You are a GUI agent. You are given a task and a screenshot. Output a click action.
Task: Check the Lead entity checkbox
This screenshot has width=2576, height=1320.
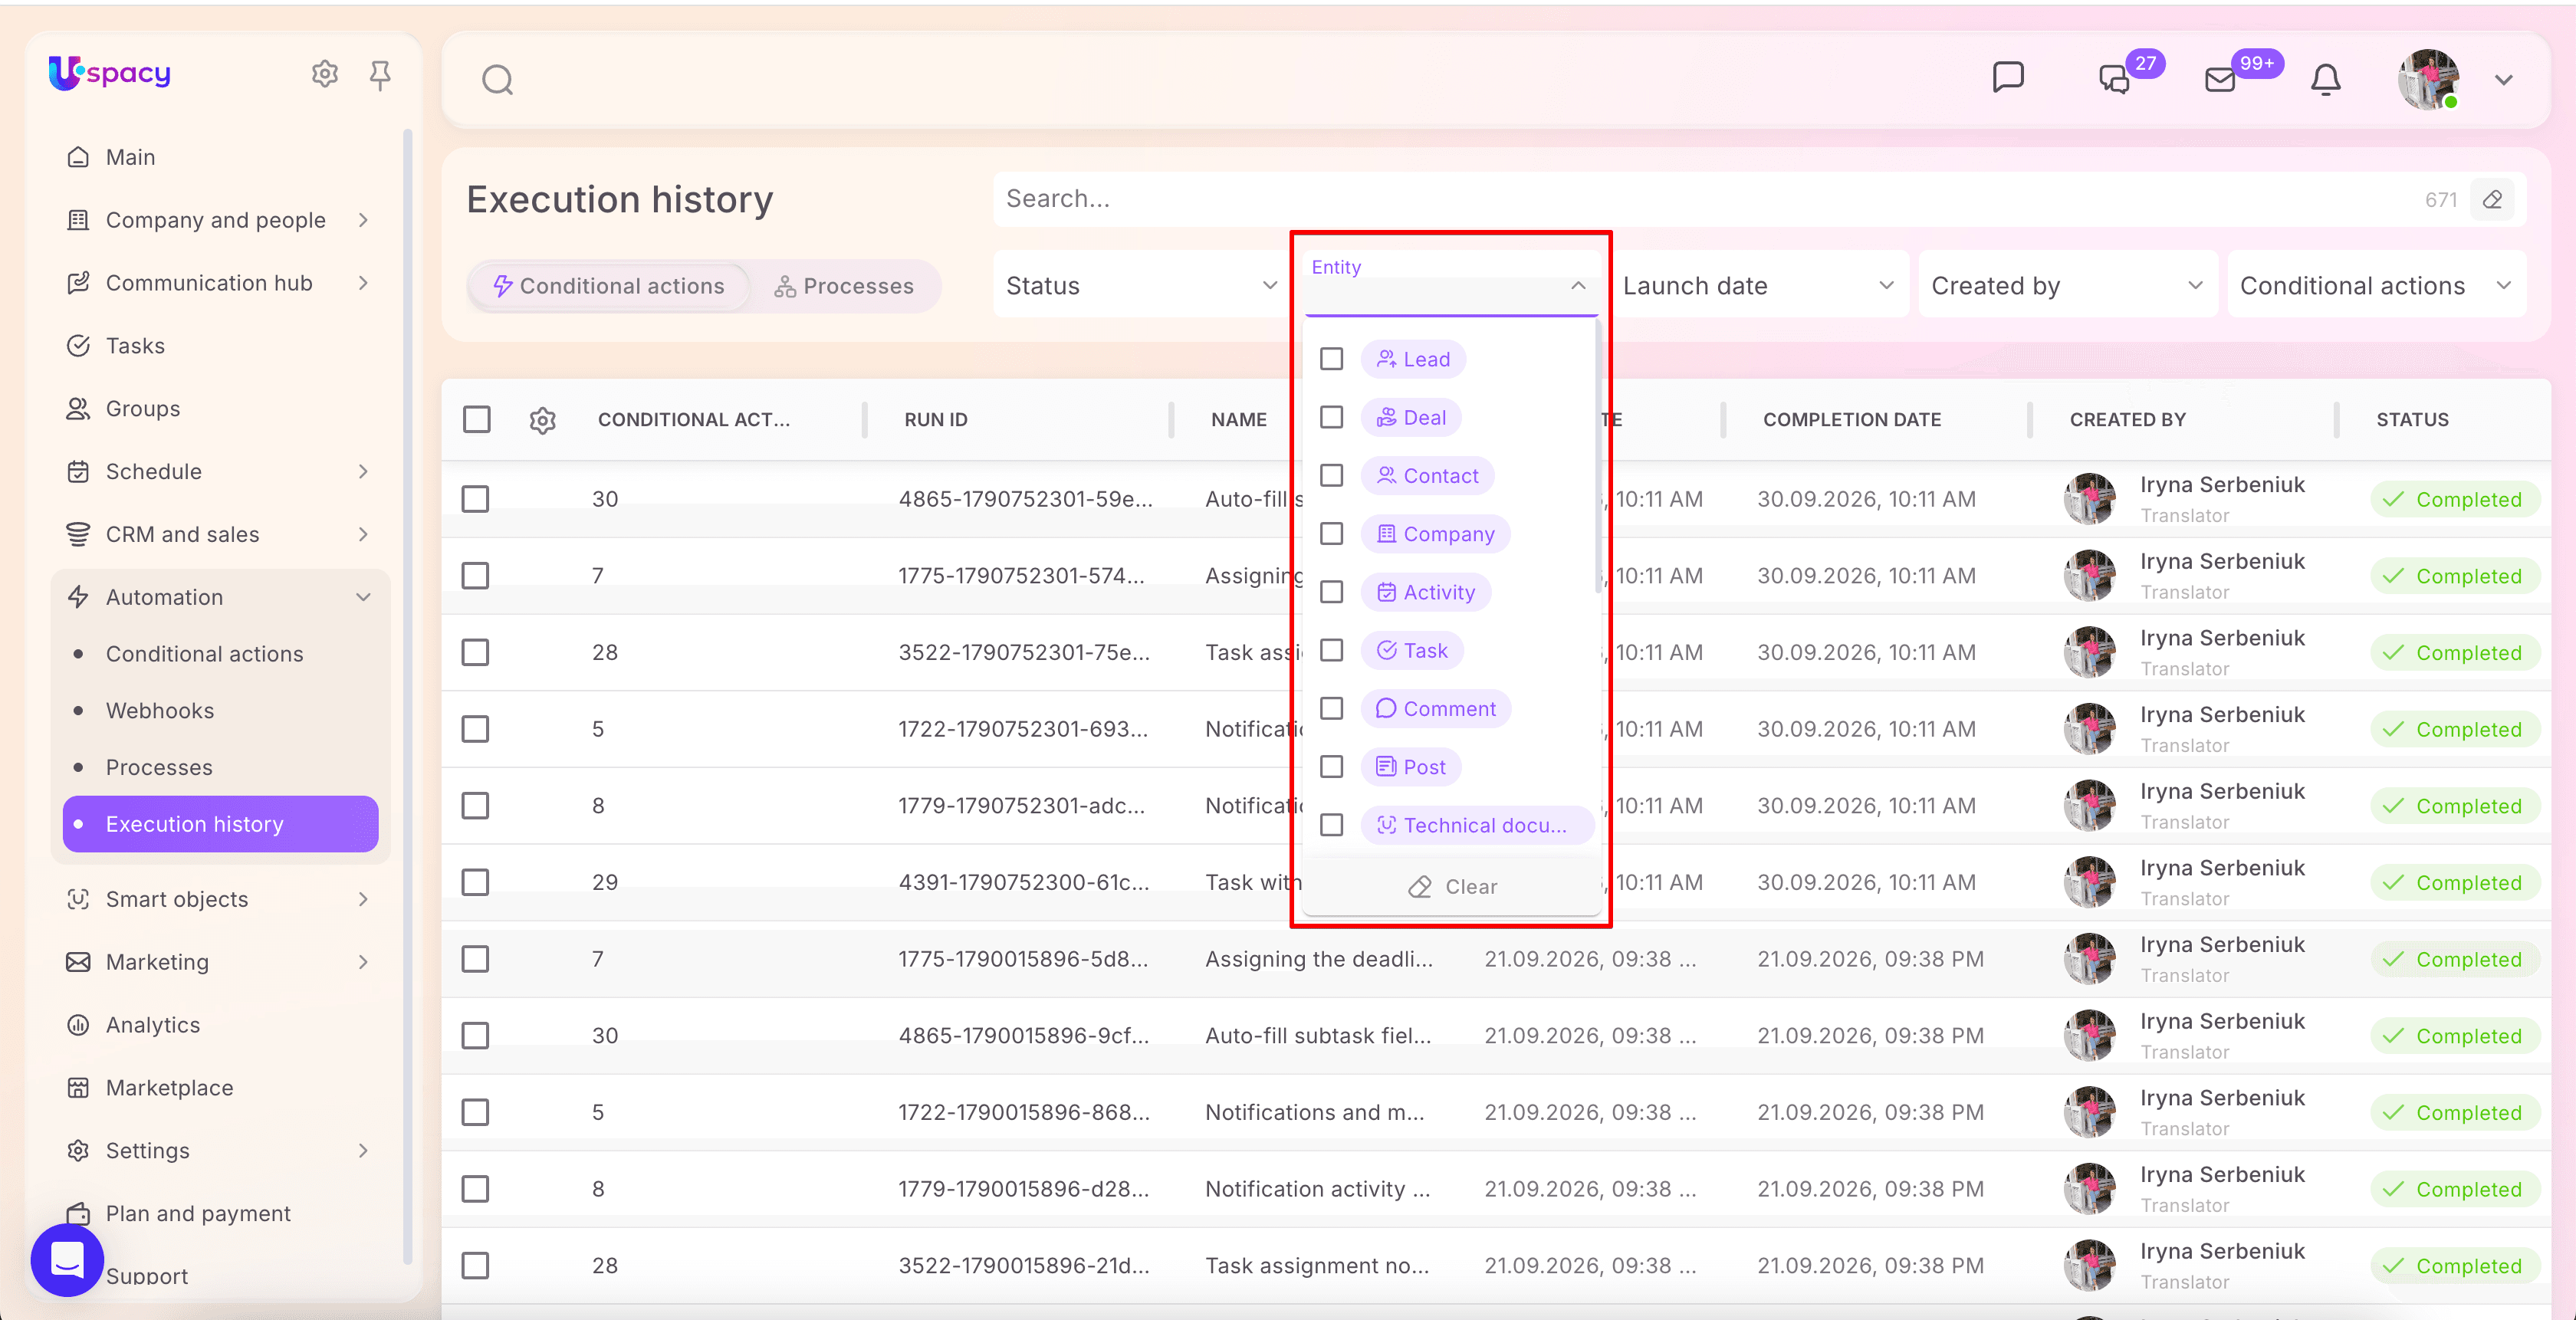point(1332,359)
